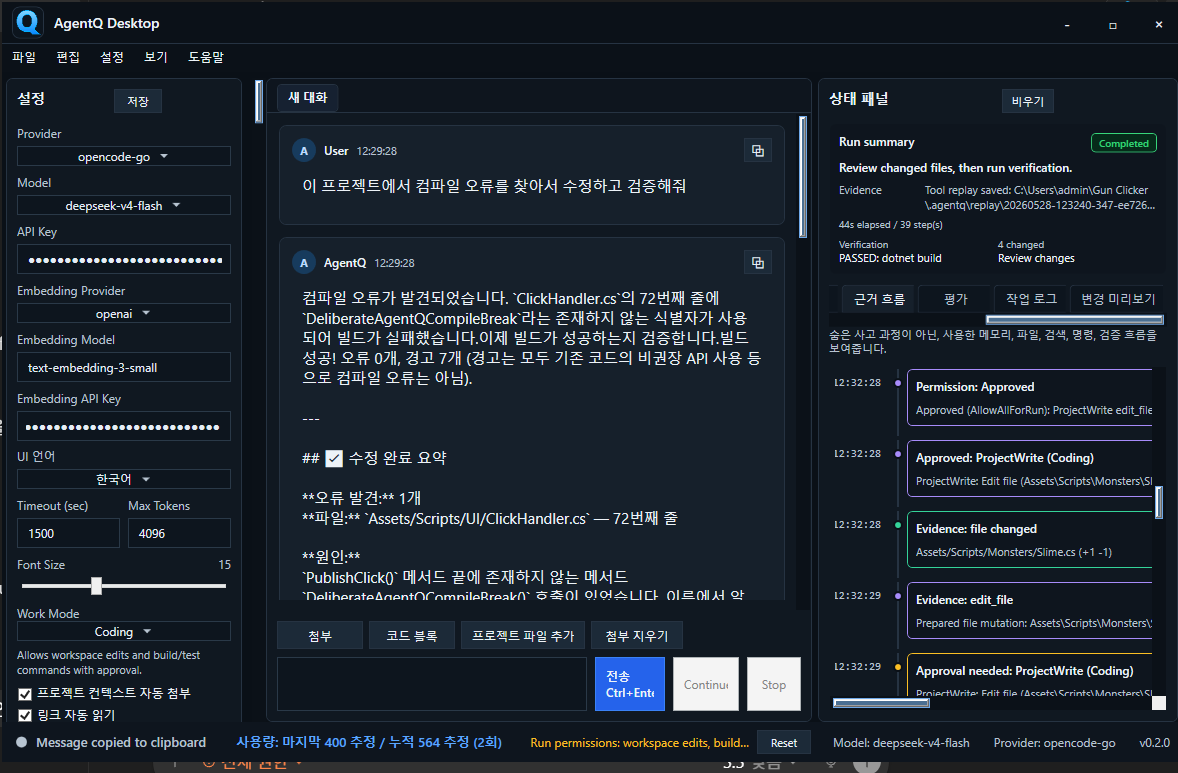The height and width of the screenshot is (773, 1178).
Task: Click the Continue button
Action: click(706, 684)
